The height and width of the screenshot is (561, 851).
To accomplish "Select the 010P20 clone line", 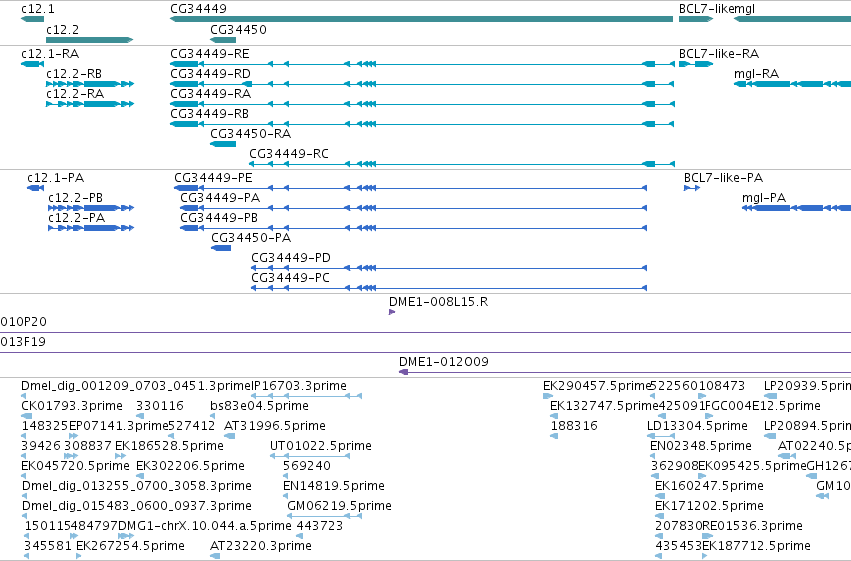I will (x=426, y=333).
